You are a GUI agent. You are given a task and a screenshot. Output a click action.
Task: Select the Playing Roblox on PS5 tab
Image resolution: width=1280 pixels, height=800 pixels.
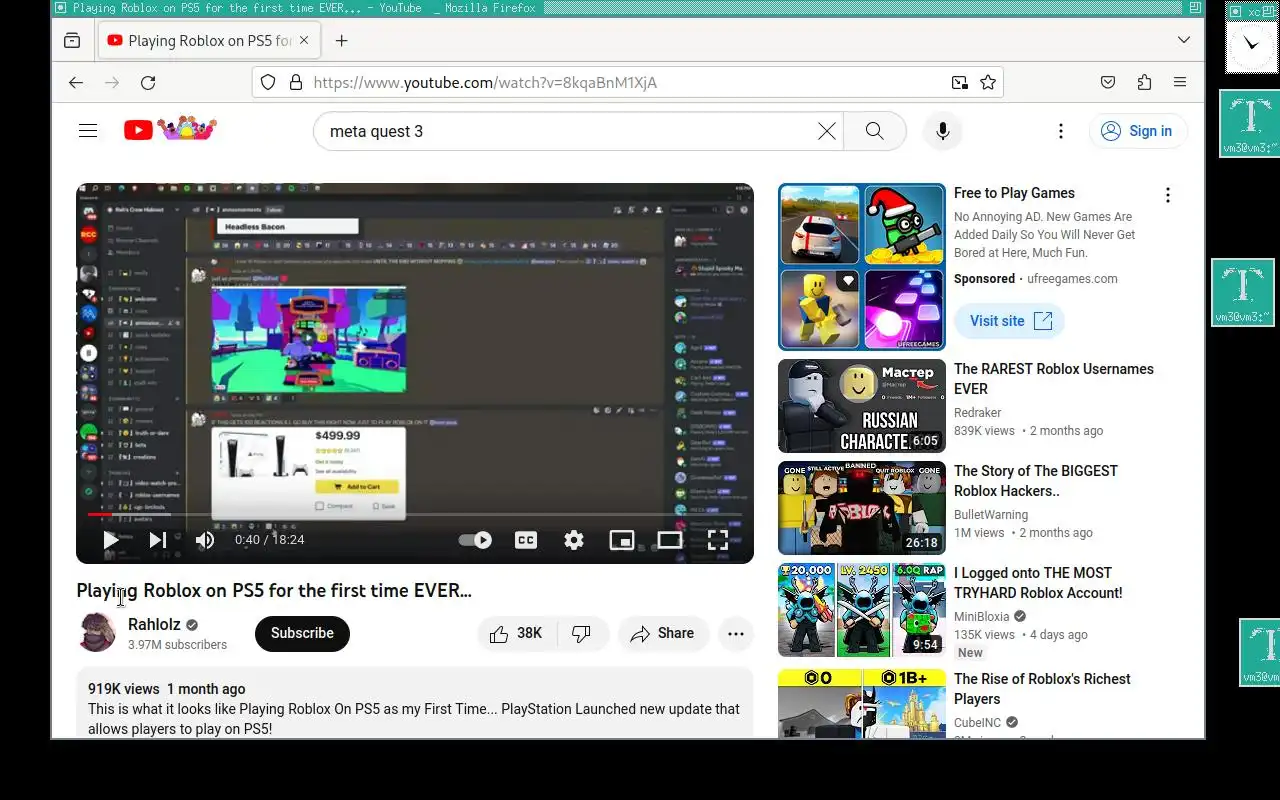click(x=209, y=41)
